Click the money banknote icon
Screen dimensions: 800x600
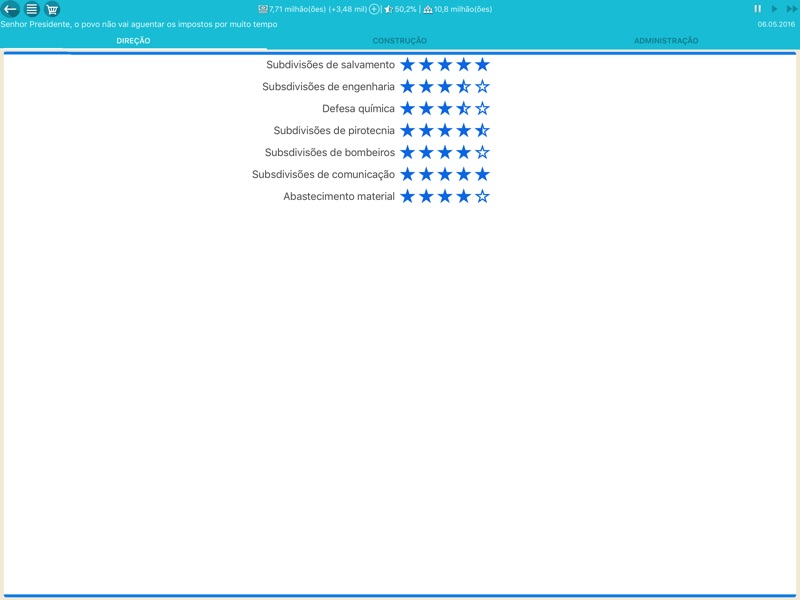click(x=263, y=9)
